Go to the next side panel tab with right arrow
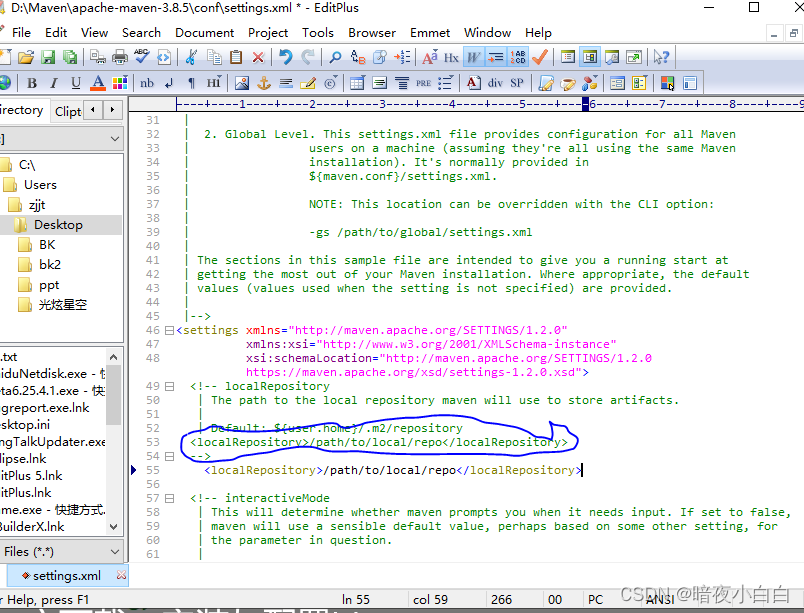The width and height of the screenshot is (804, 613). click(112, 110)
